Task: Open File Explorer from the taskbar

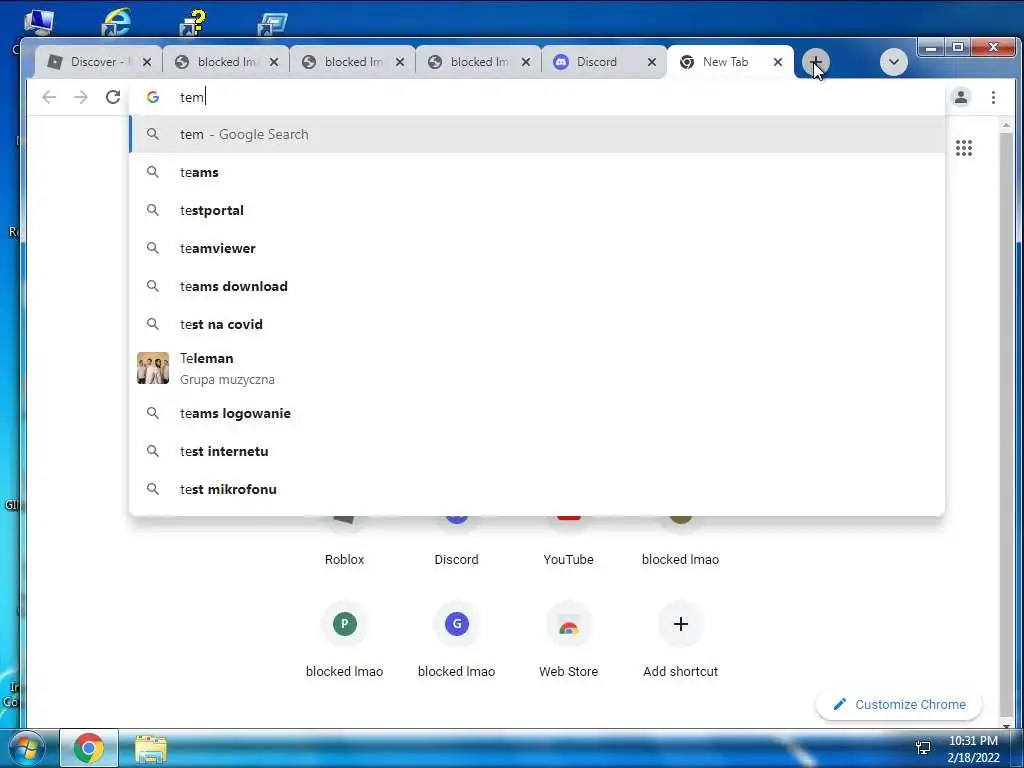Action: coord(151,748)
